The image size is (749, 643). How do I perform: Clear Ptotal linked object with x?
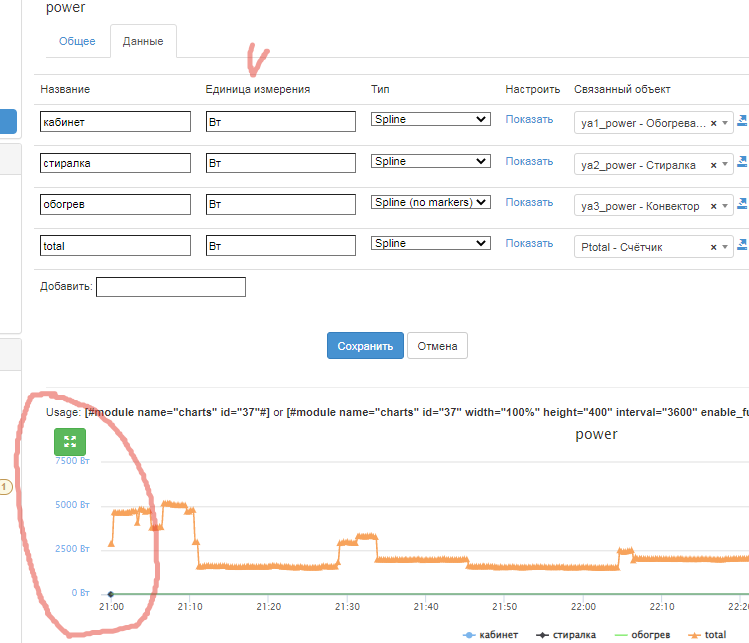tap(713, 247)
